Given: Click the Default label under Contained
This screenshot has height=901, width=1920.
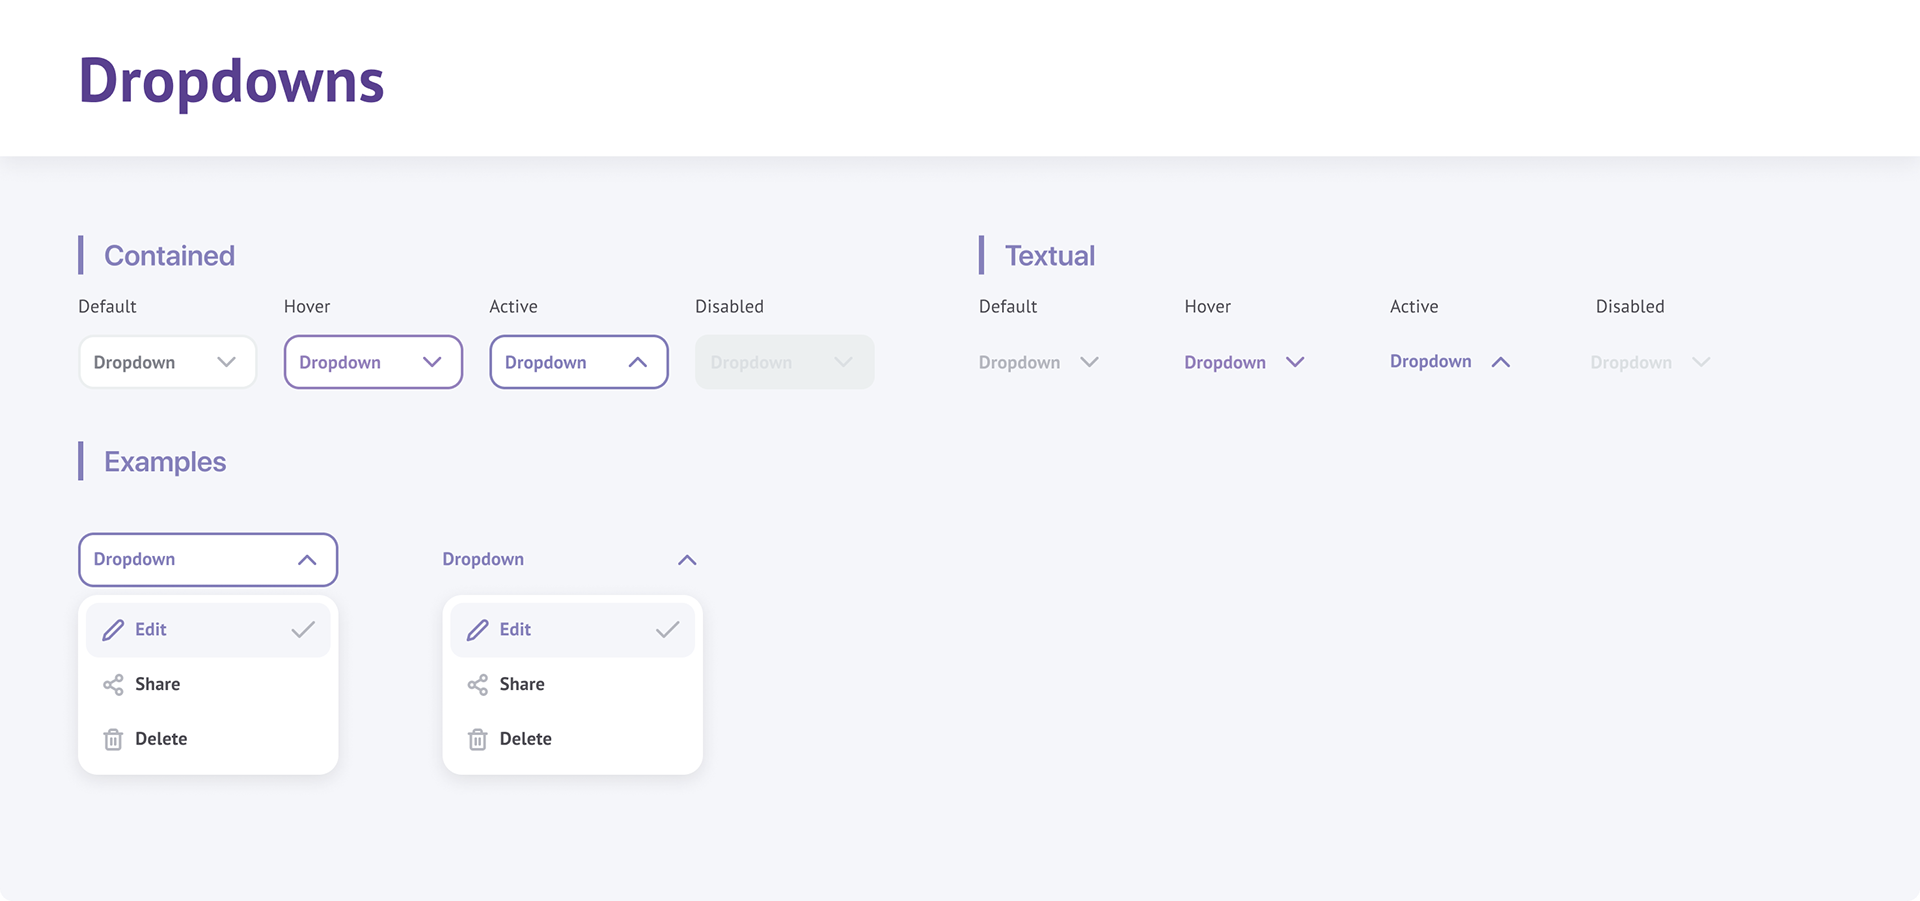Looking at the screenshot, I should tap(107, 307).
